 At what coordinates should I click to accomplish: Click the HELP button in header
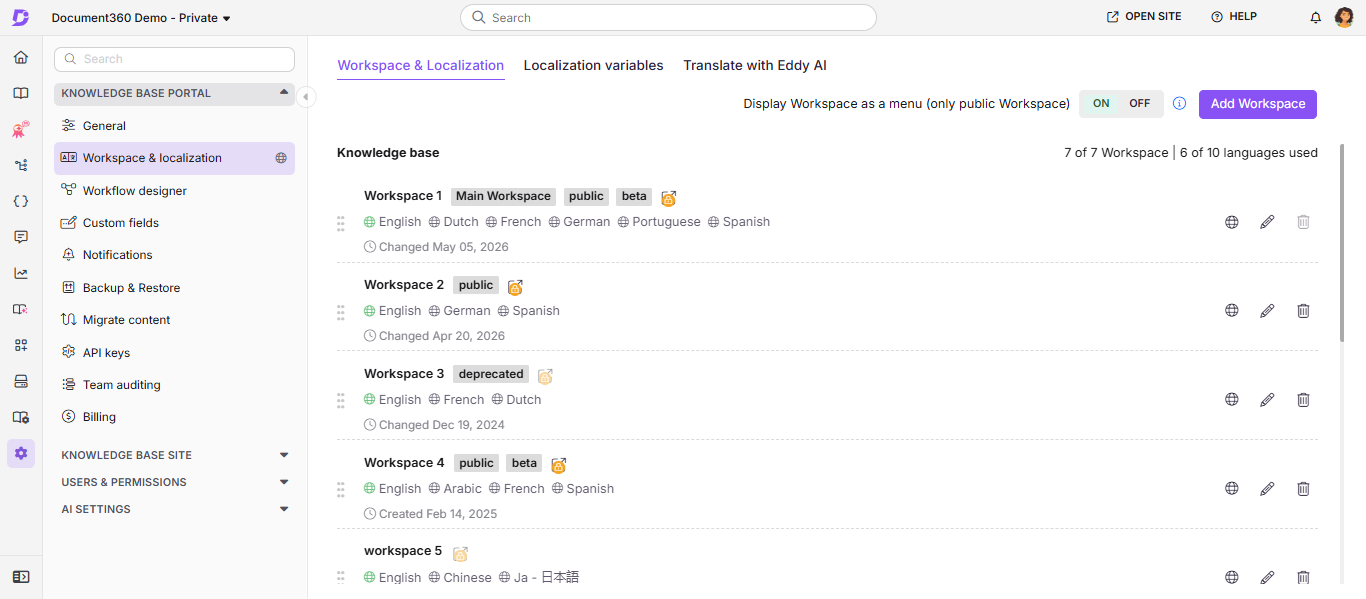click(x=1234, y=17)
